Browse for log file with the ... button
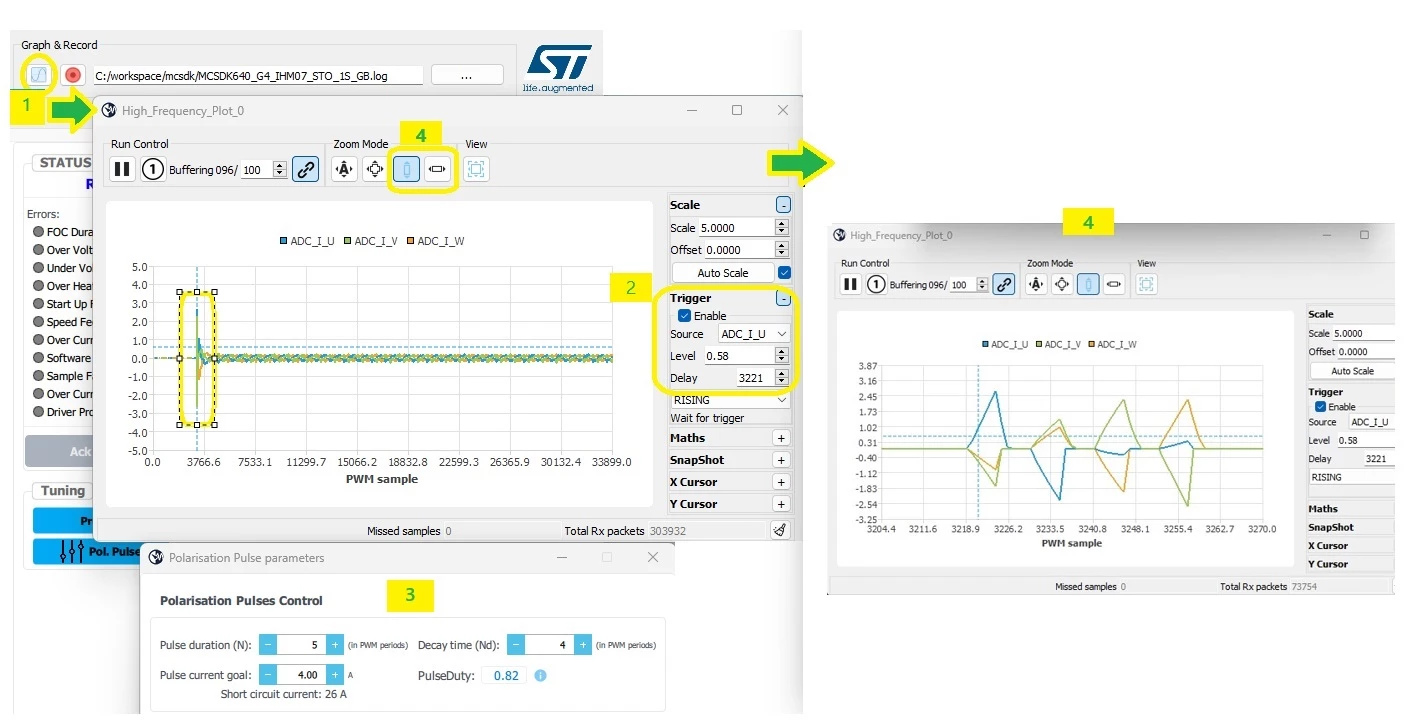1412x727 pixels. [x=467, y=75]
